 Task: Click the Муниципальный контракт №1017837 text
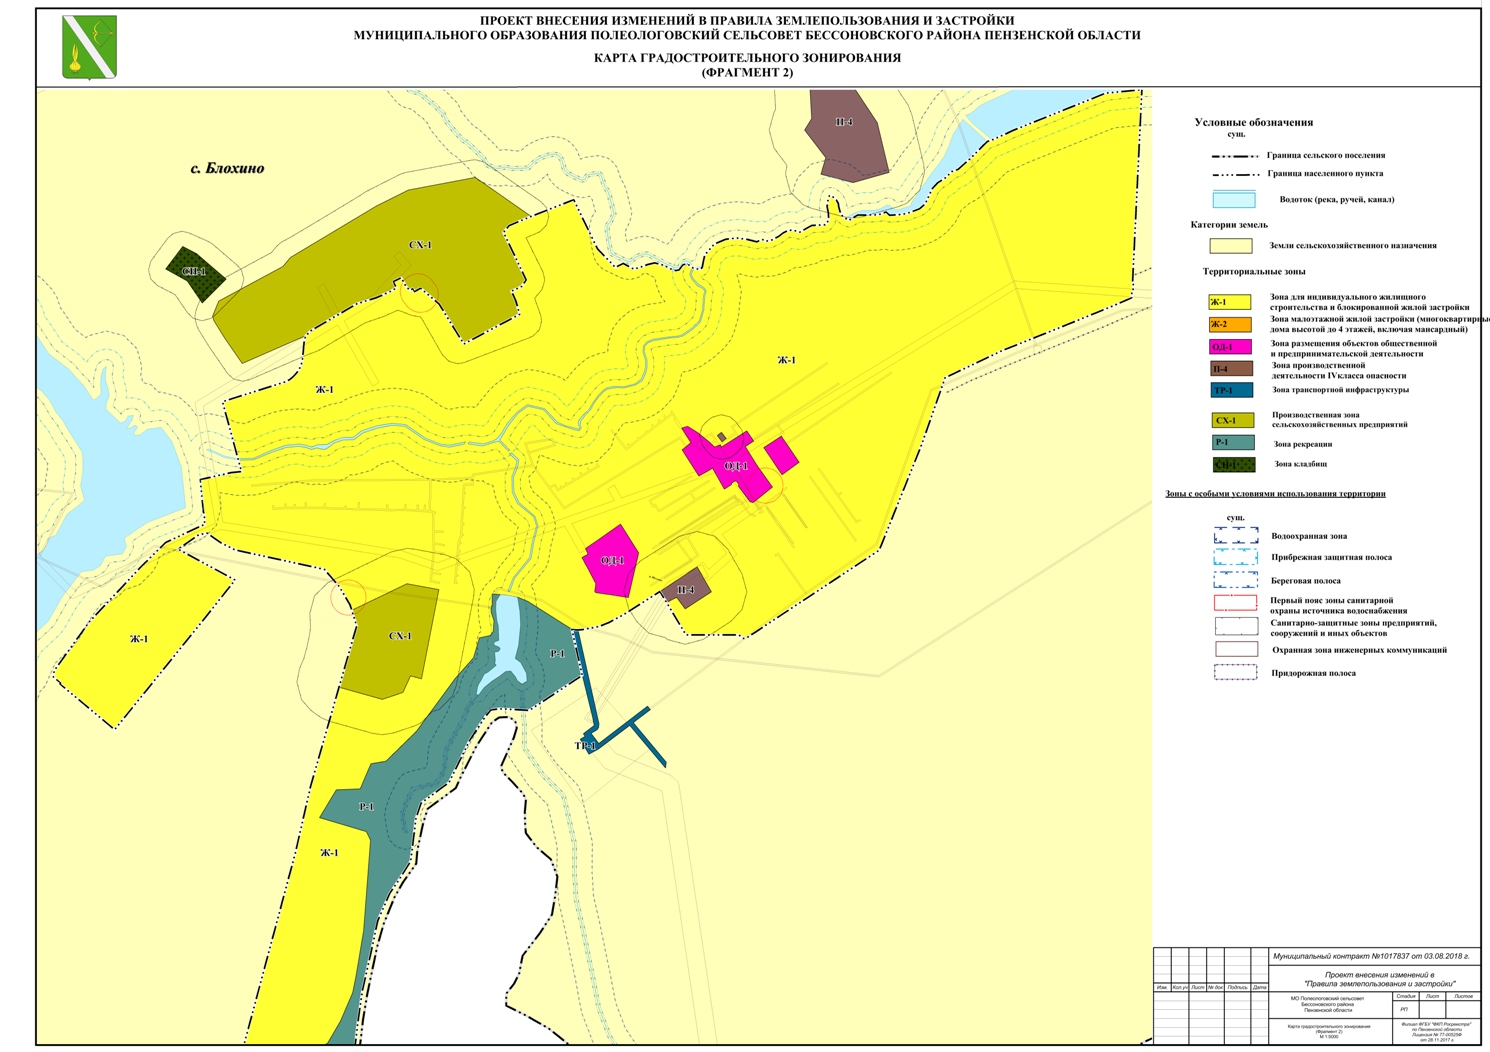[x=1371, y=956]
